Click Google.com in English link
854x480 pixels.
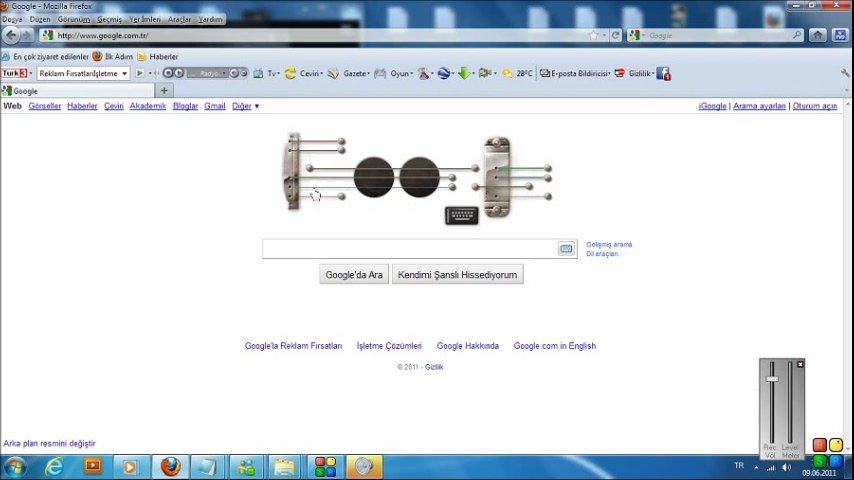pos(554,345)
